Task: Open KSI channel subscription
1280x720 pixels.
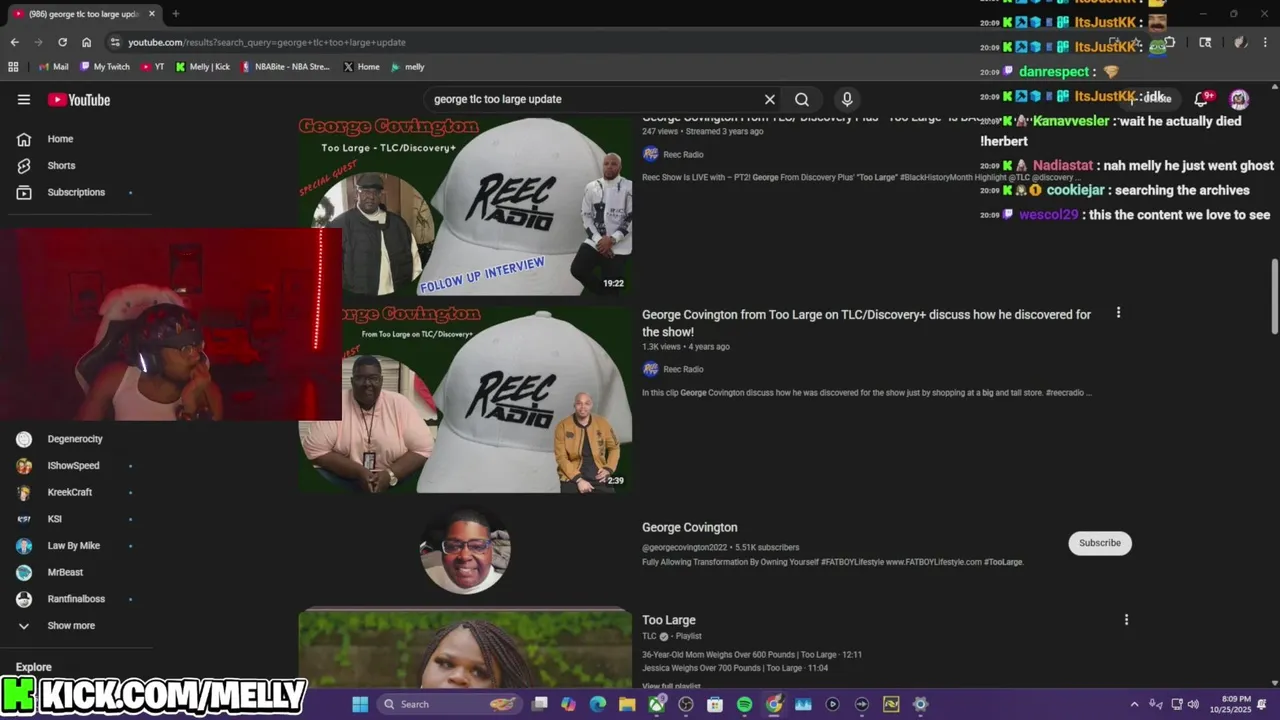Action: point(54,519)
